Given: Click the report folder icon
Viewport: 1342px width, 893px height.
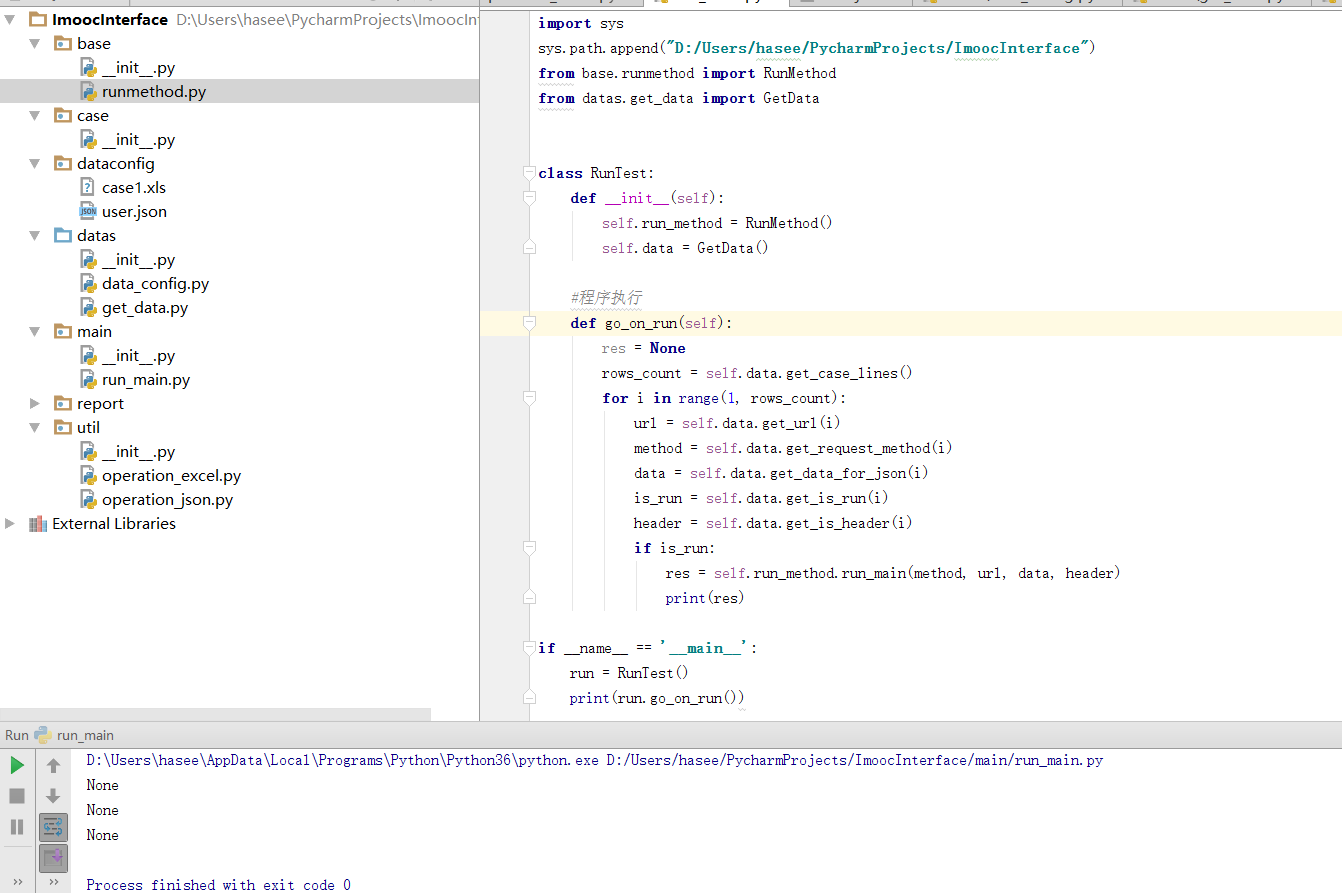Looking at the screenshot, I should click(63, 404).
